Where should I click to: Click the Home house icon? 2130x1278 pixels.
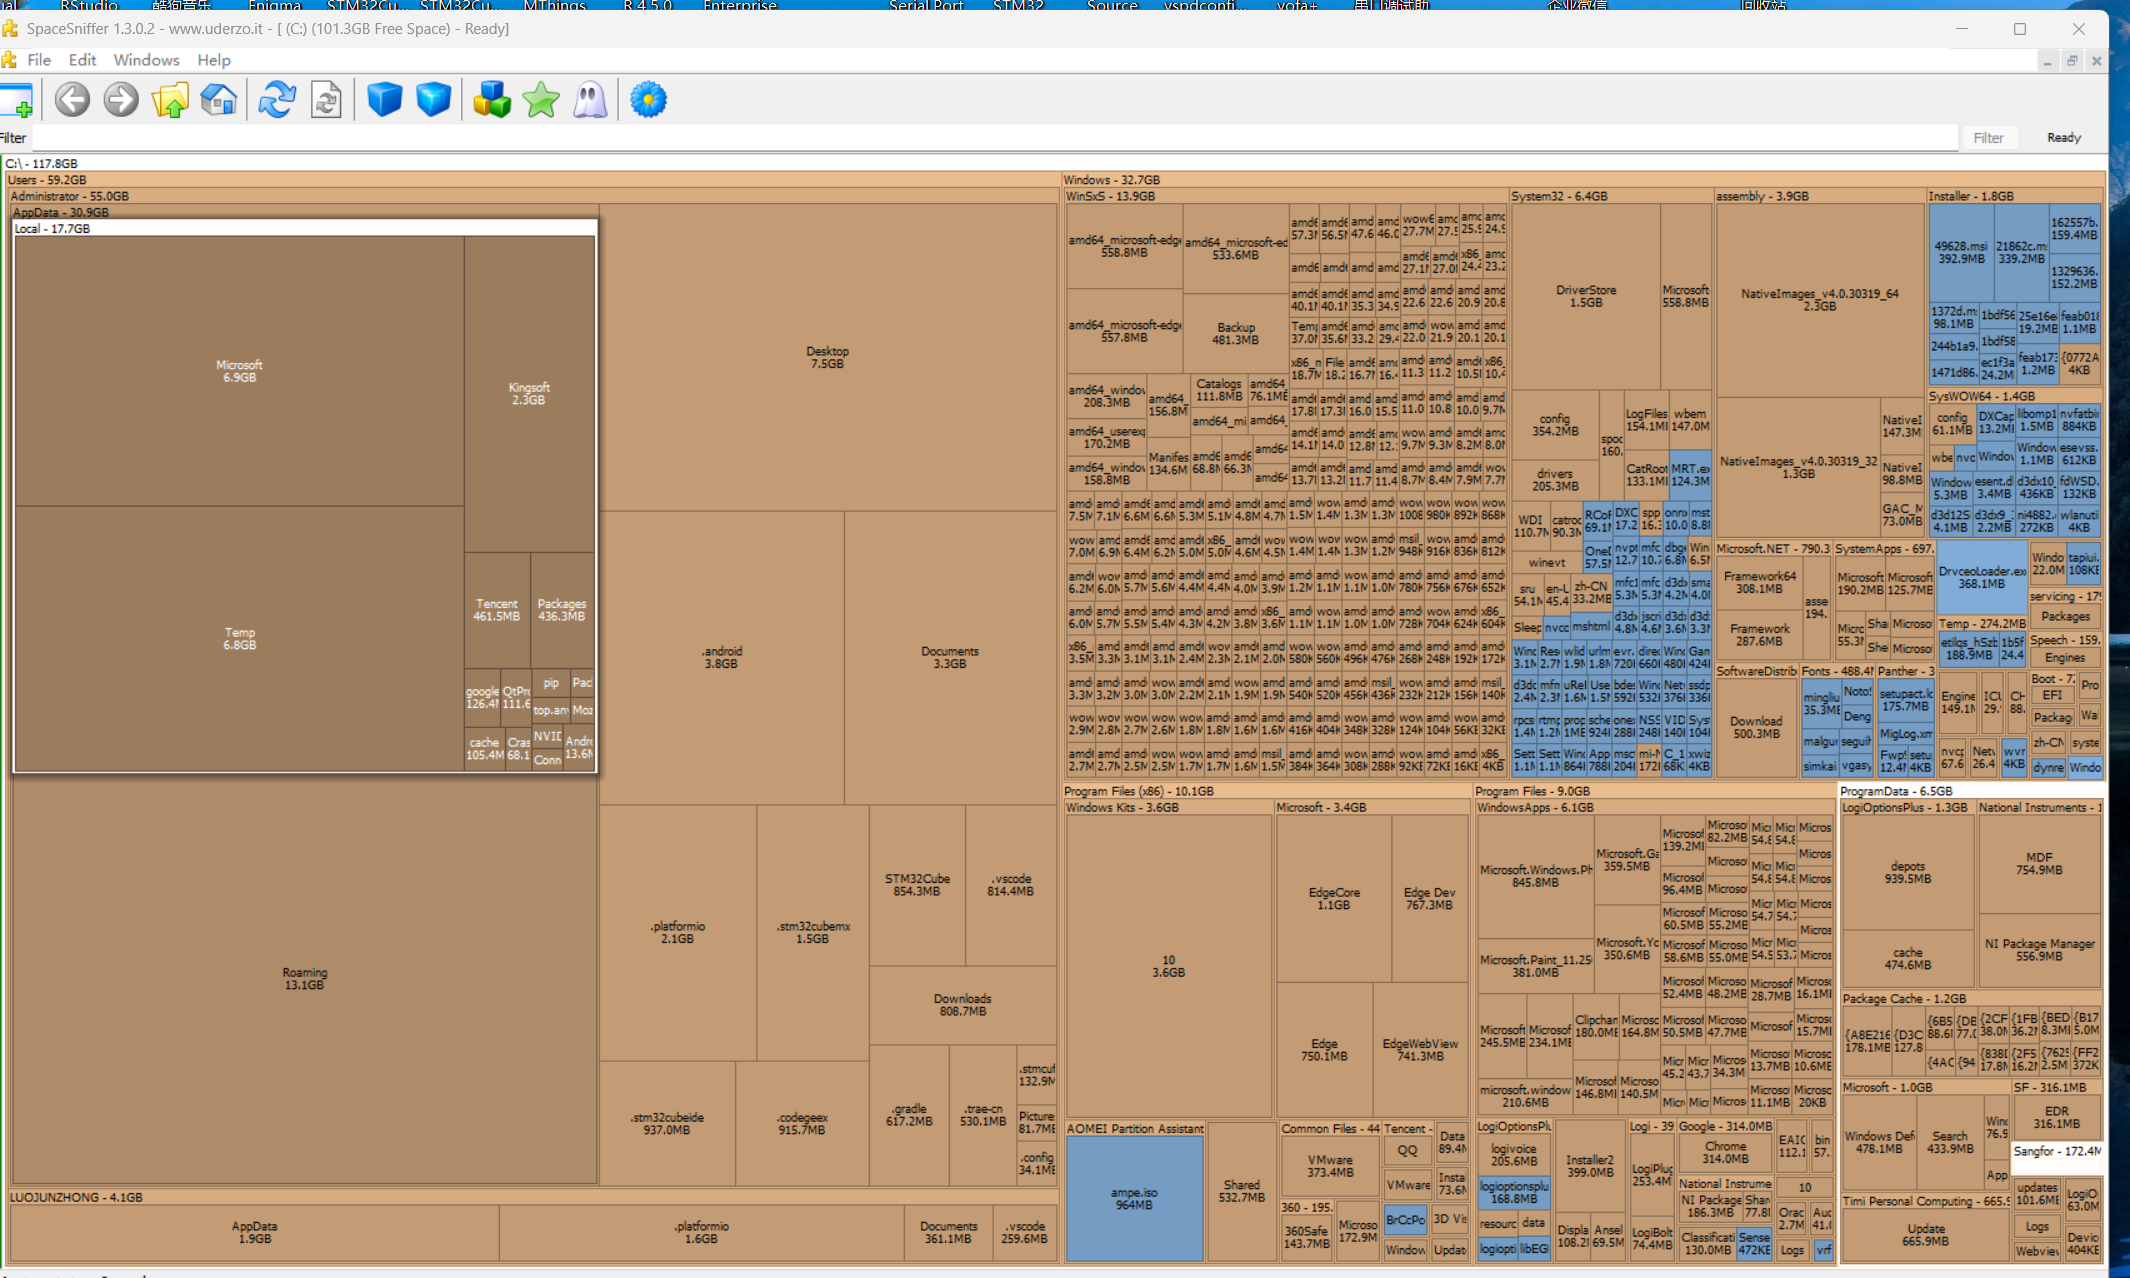click(x=219, y=100)
